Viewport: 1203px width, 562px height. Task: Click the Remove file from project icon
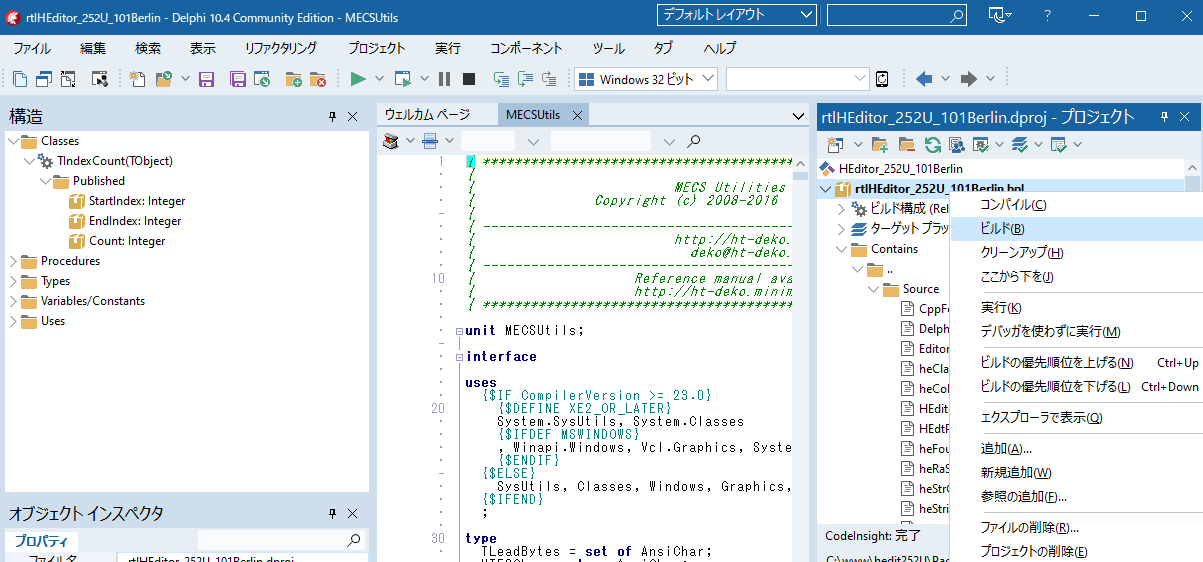318,79
